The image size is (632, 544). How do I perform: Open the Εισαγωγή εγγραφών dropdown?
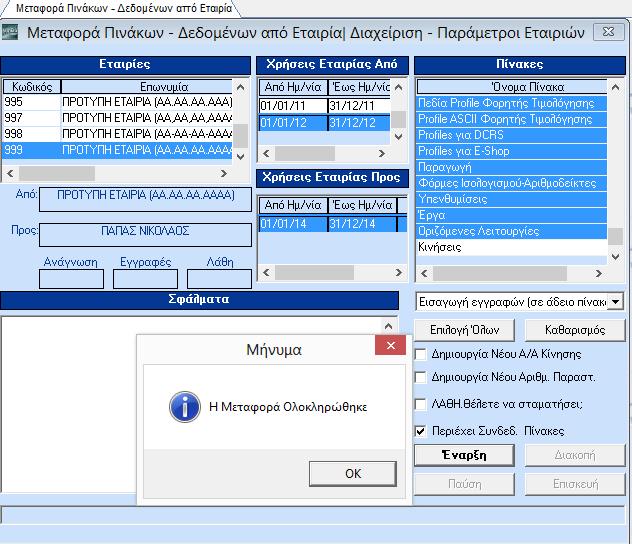(x=615, y=302)
